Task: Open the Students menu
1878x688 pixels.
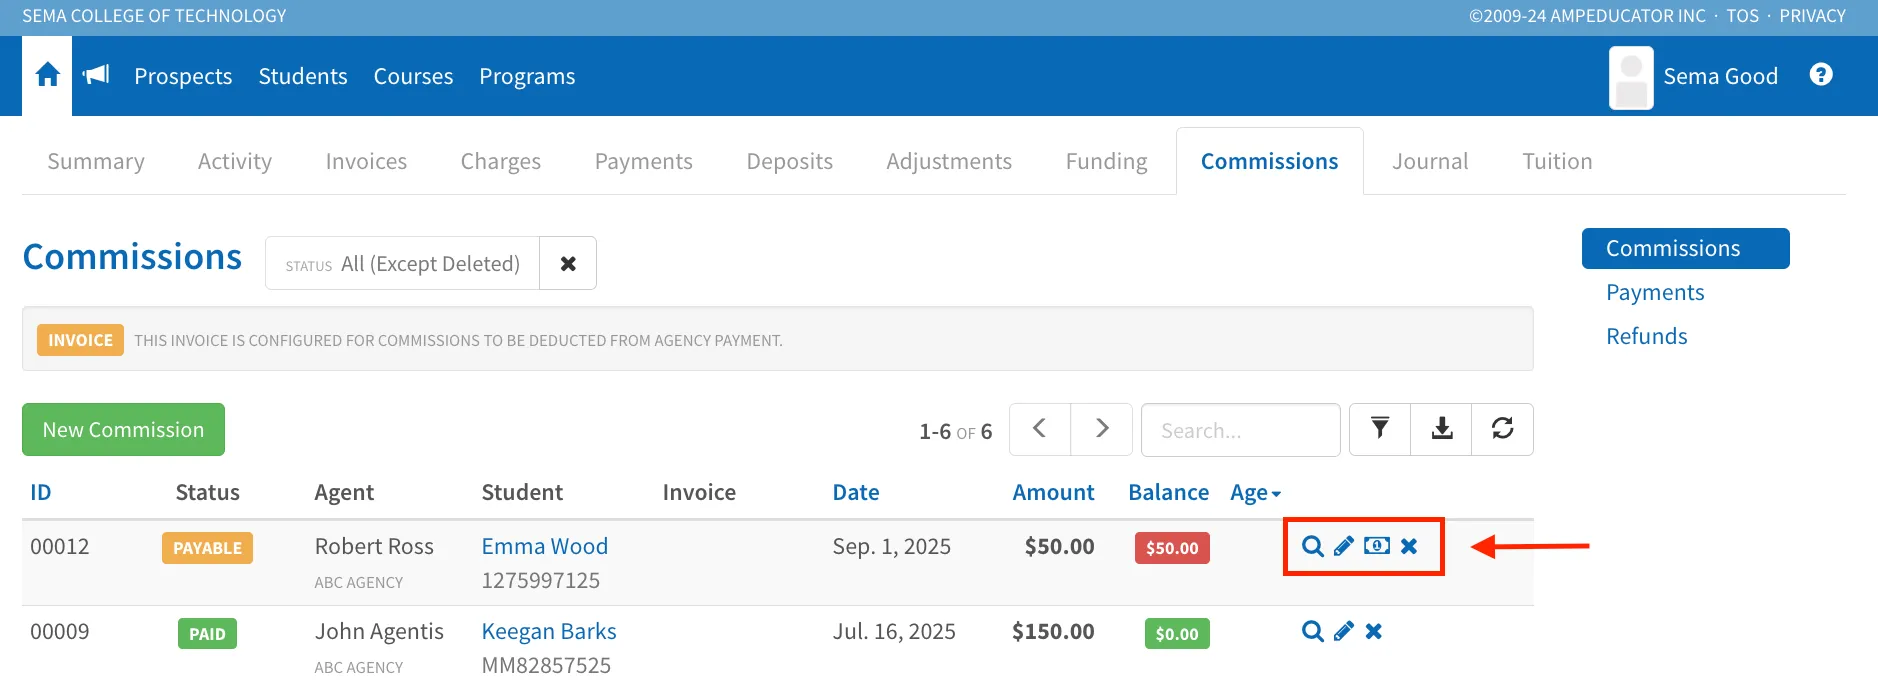Action: (x=303, y=76)
